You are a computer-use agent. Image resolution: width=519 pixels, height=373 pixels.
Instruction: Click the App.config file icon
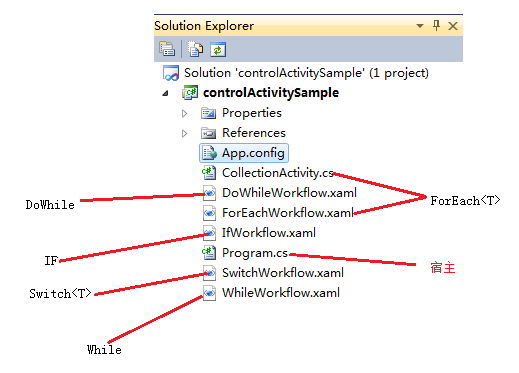pyautogui.click(x=210, y=153)
